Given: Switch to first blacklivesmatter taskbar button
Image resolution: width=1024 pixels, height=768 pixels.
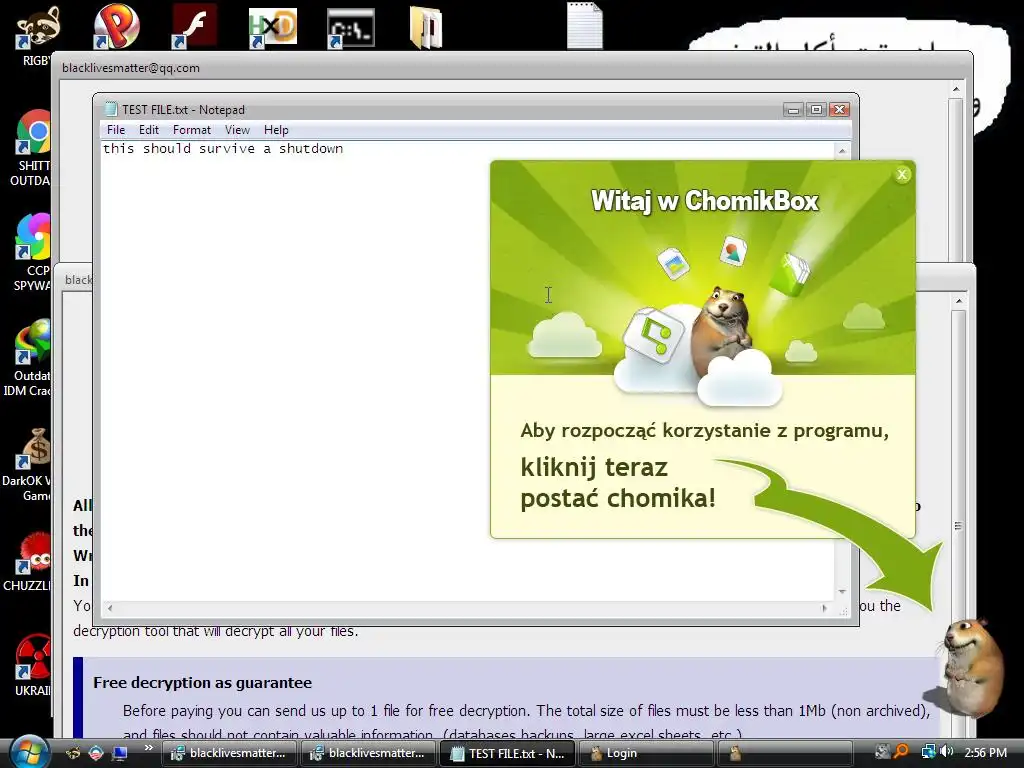Looking at the screenshot, I should point(230,753).
